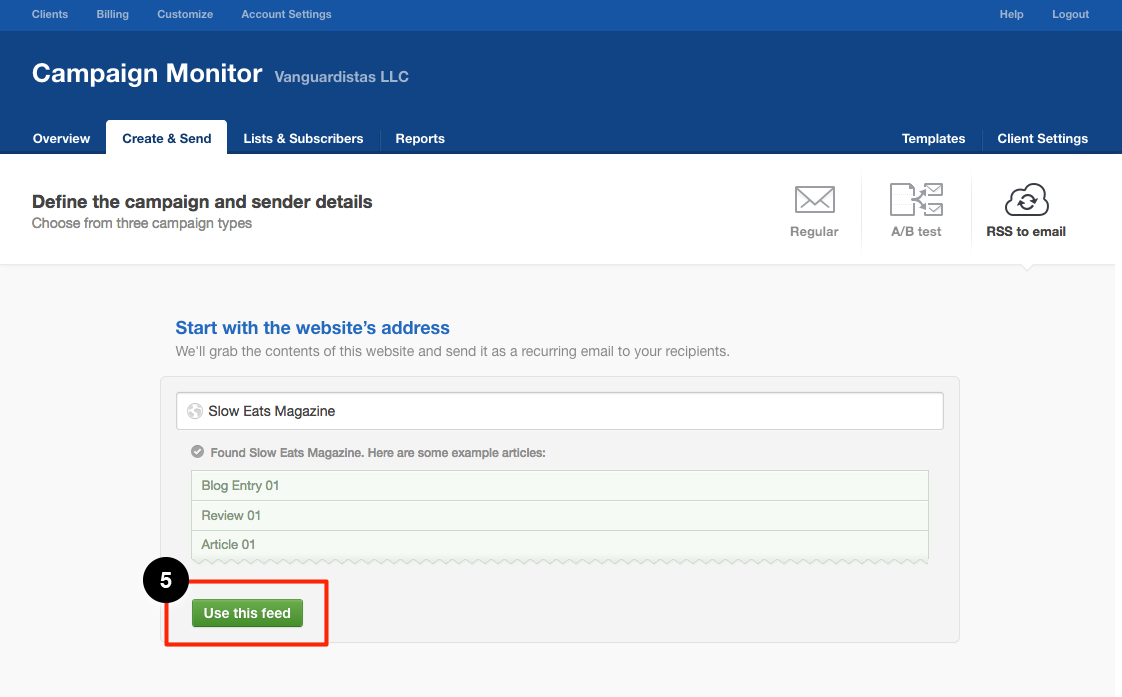This screenshot has width=1122, height=697.
Task: Open the Lists & Subscribers tab
Action: point(303,139)
